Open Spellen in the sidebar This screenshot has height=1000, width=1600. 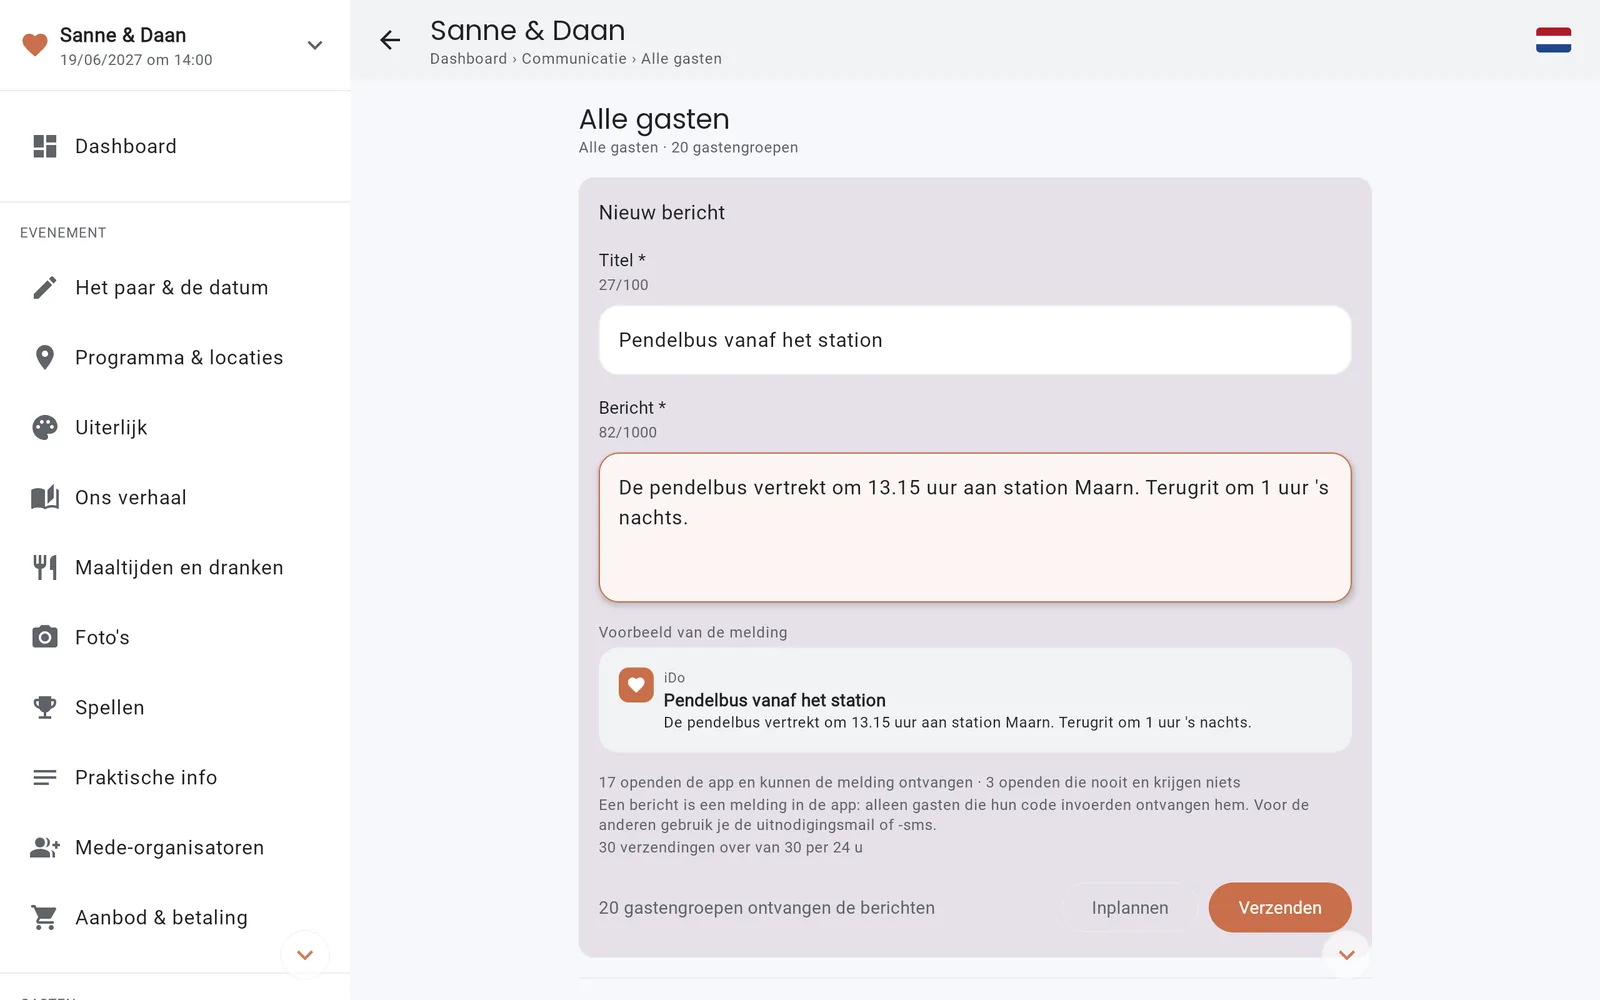[175, 708]
